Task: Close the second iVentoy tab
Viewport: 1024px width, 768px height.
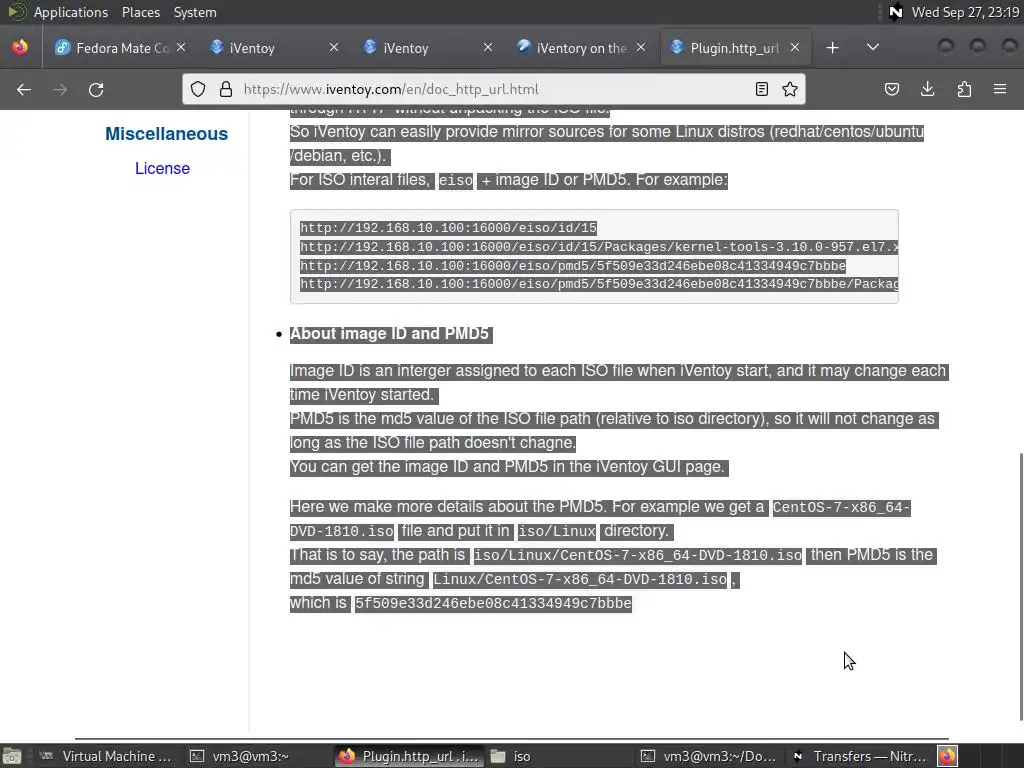Action: 488,48
